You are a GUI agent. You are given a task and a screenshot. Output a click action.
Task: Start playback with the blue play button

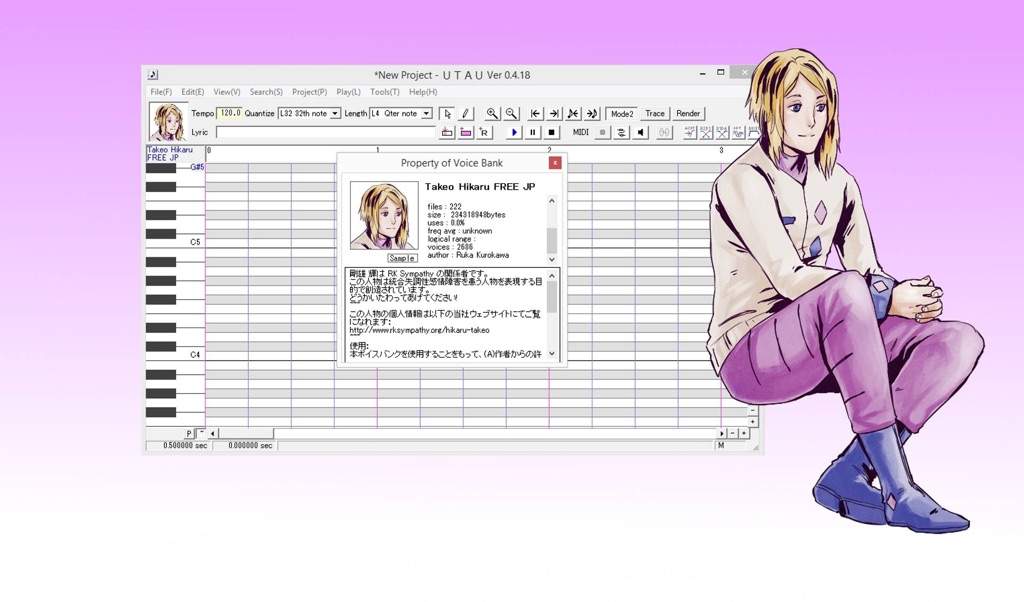[514, 133]
